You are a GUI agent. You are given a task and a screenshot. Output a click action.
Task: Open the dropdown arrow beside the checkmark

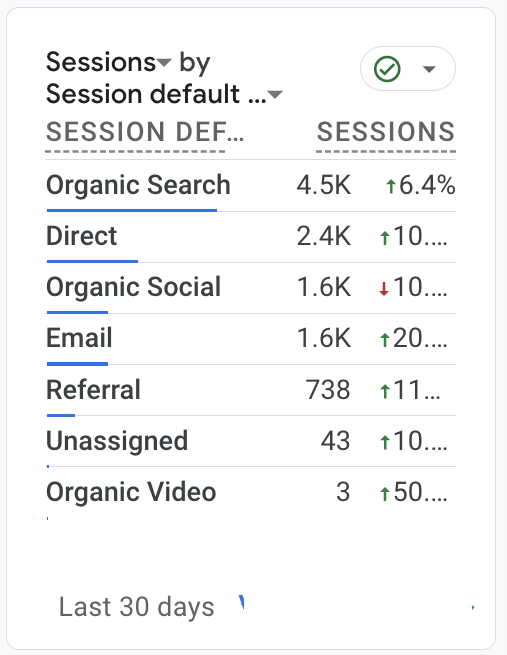pyautogui.click(x=429, y=69)
